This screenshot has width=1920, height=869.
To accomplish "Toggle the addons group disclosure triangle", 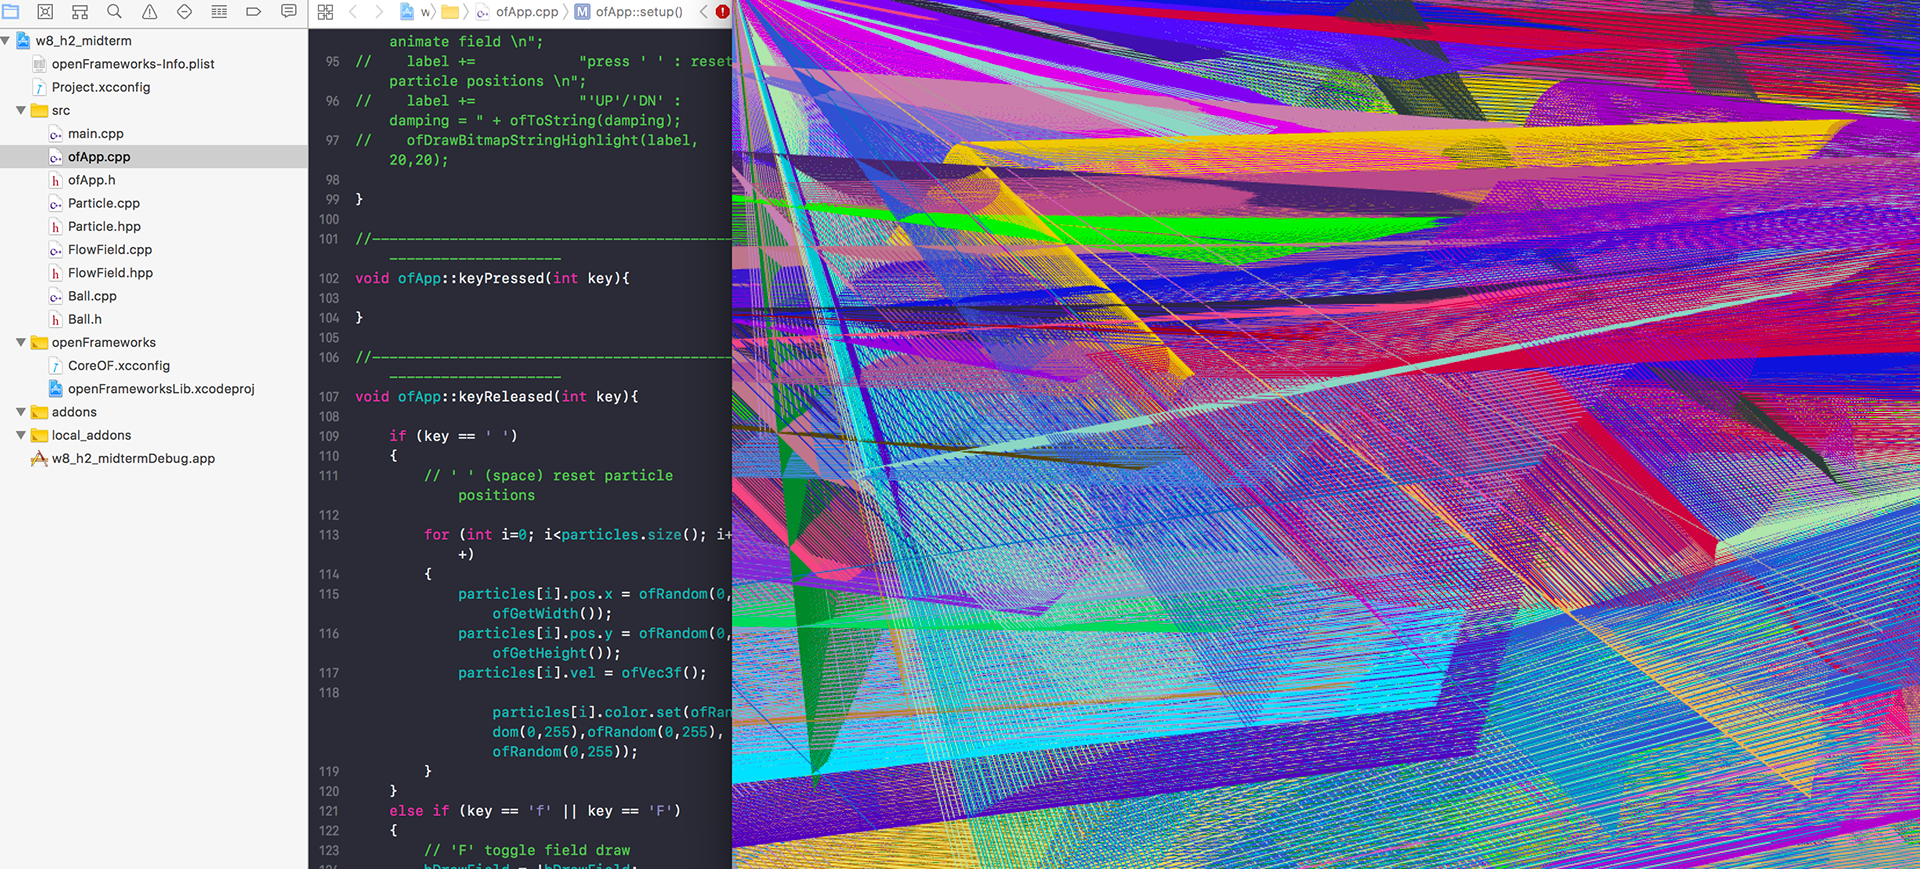I will pyautogui.click(x=21, y=412).
